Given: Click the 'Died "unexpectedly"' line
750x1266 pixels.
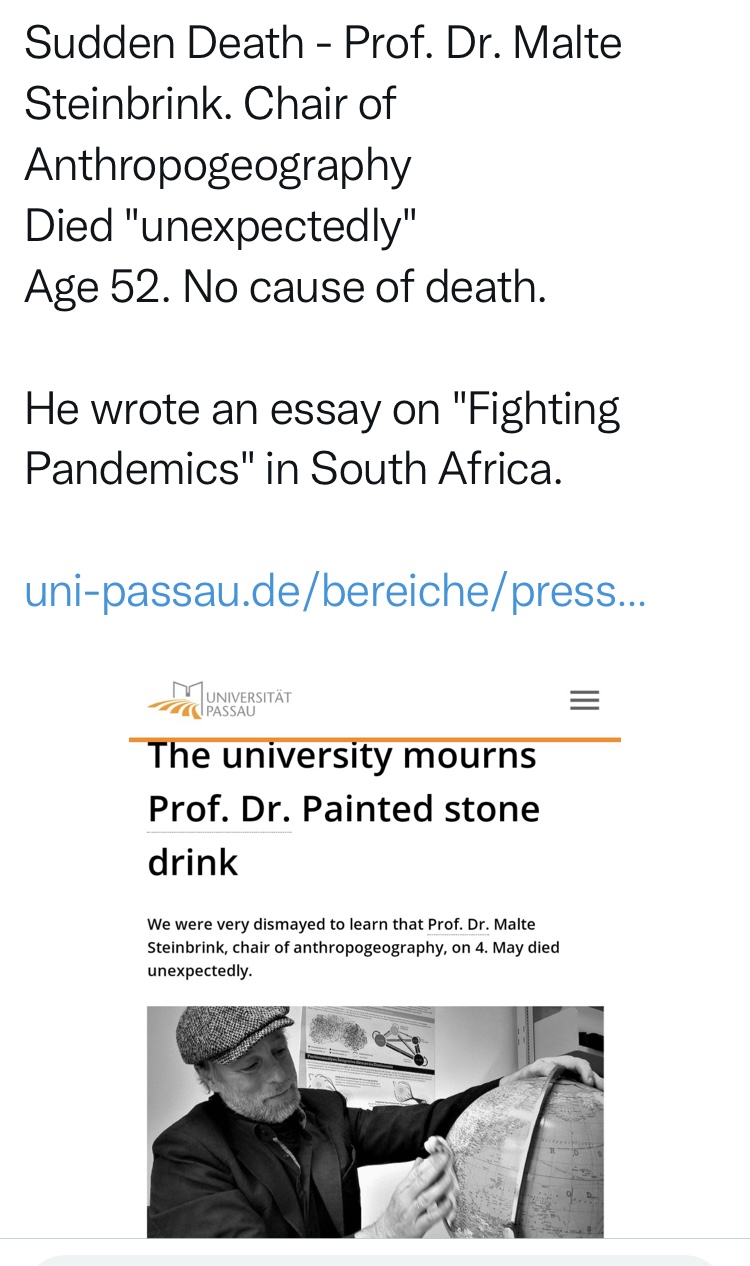Looking at the screenshot, I should [x=219, y=226].
